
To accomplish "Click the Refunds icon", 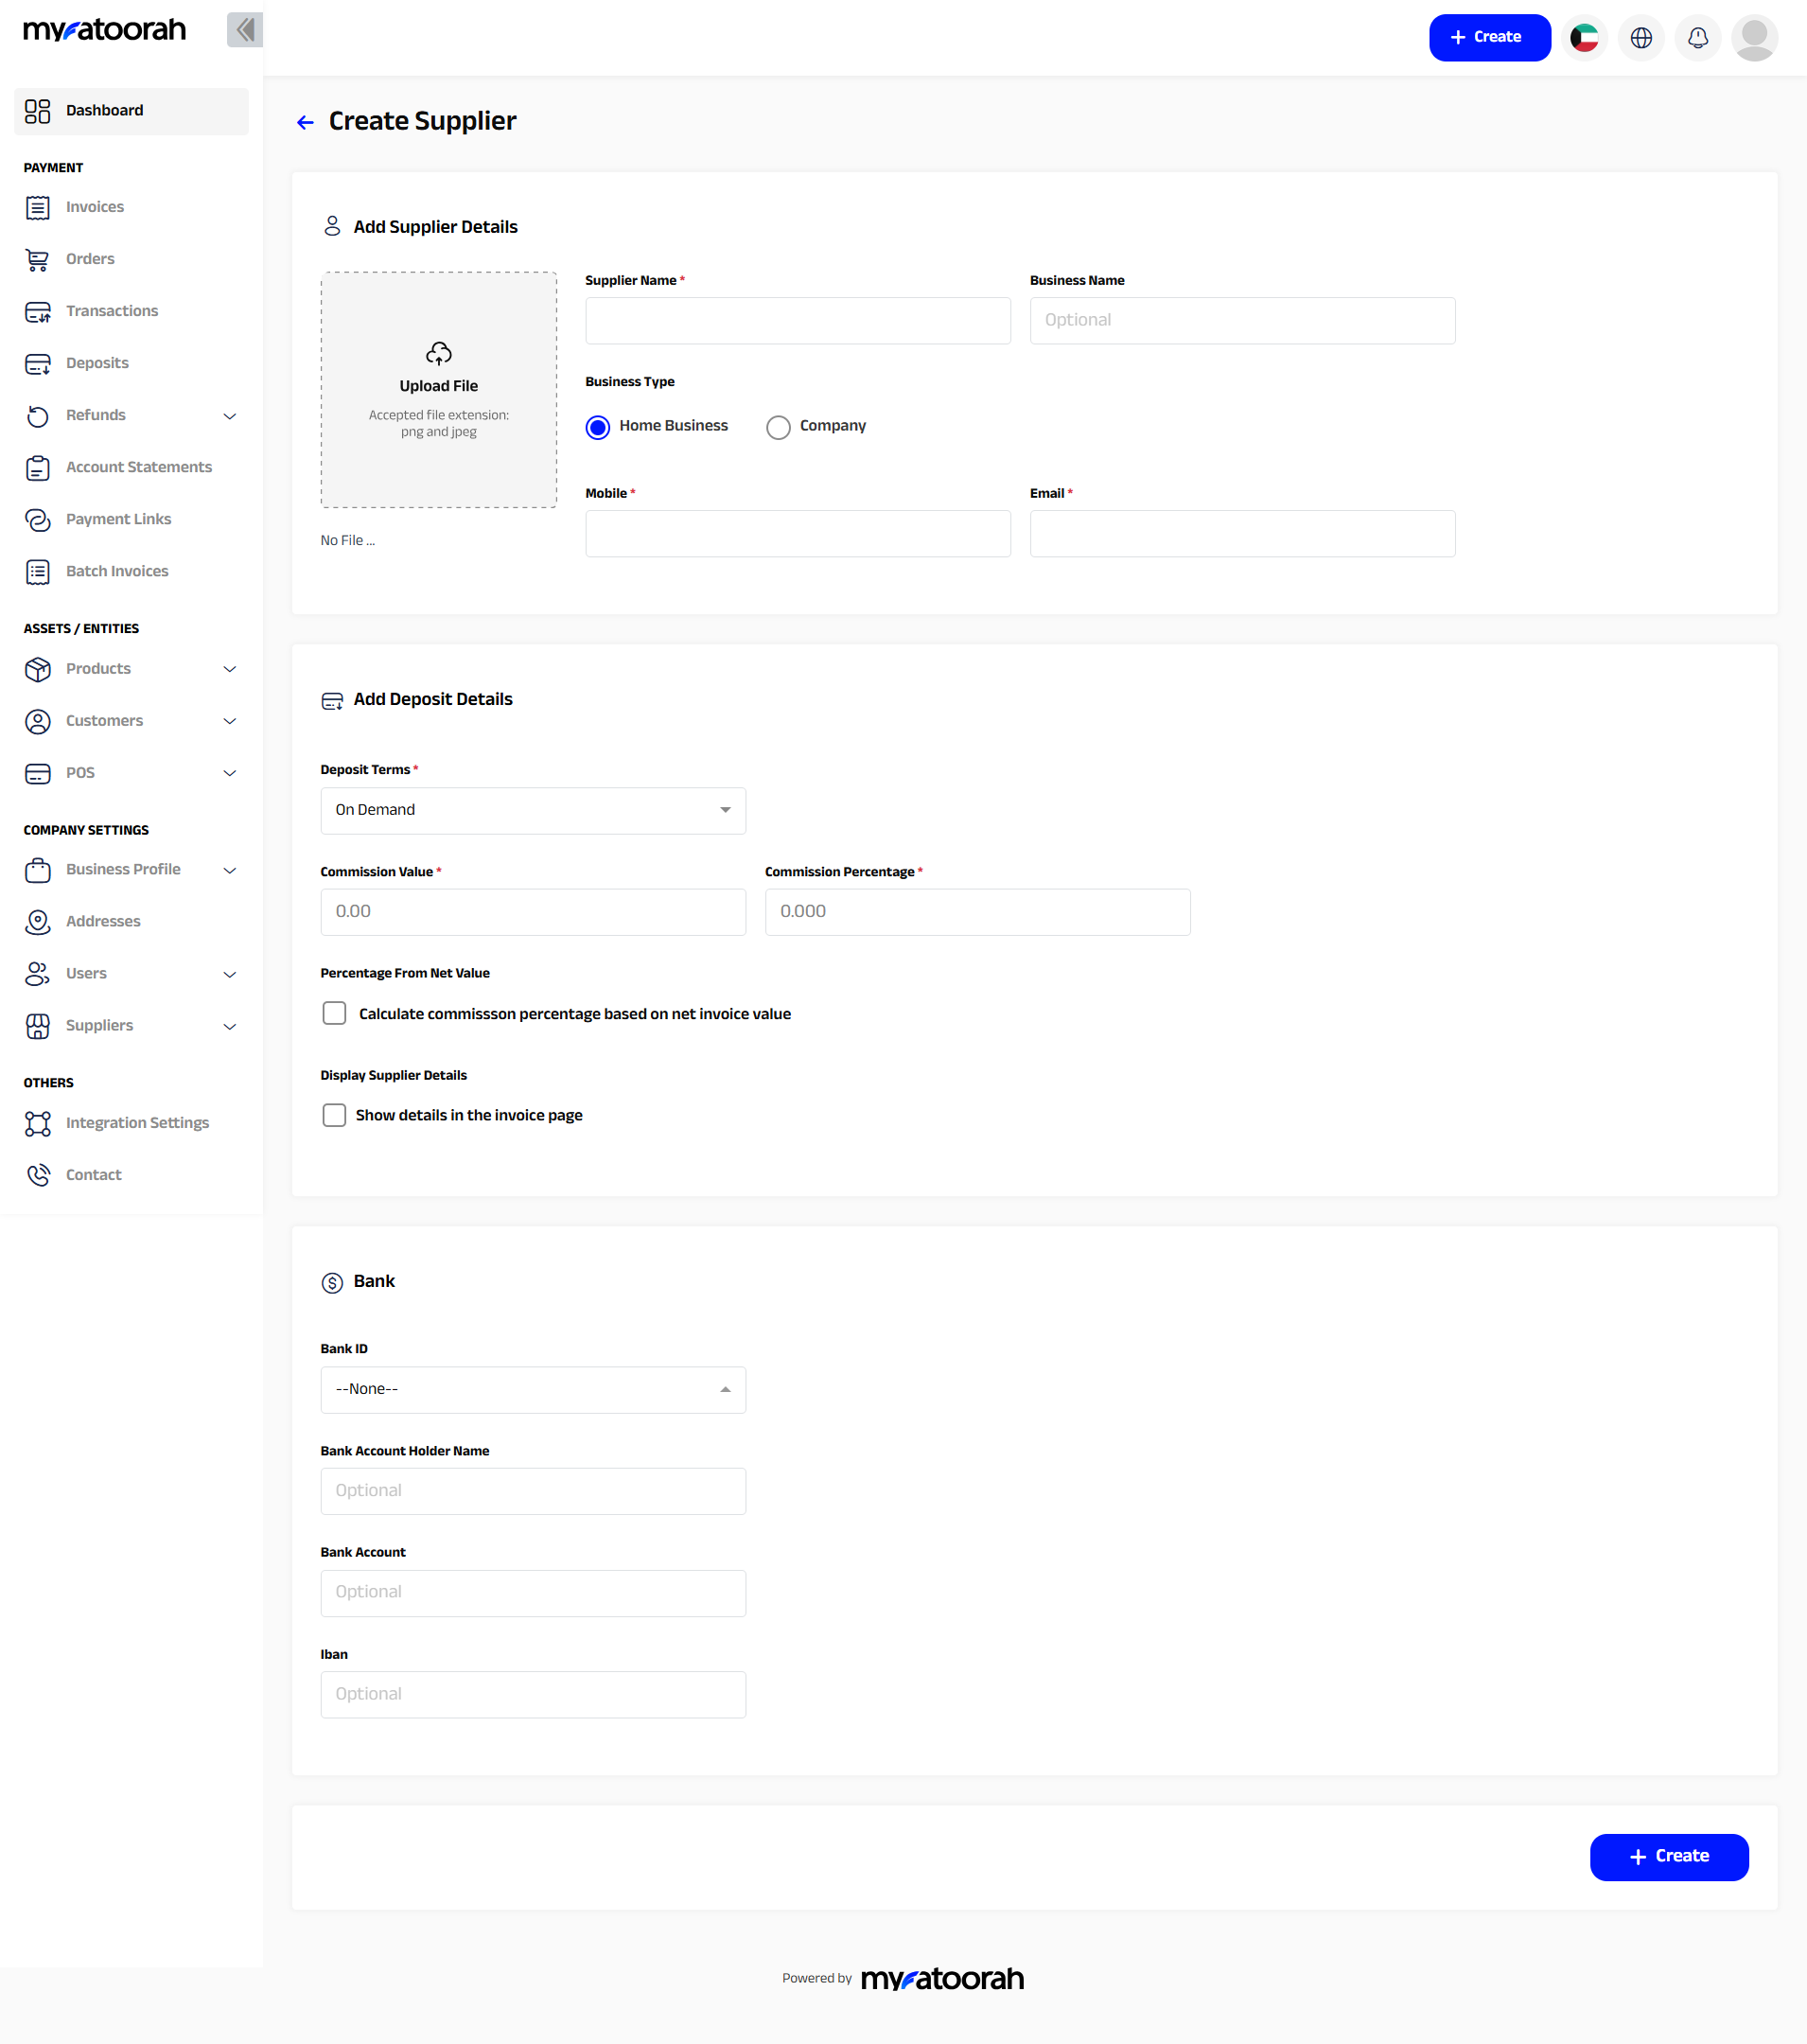I will point(37,415).
